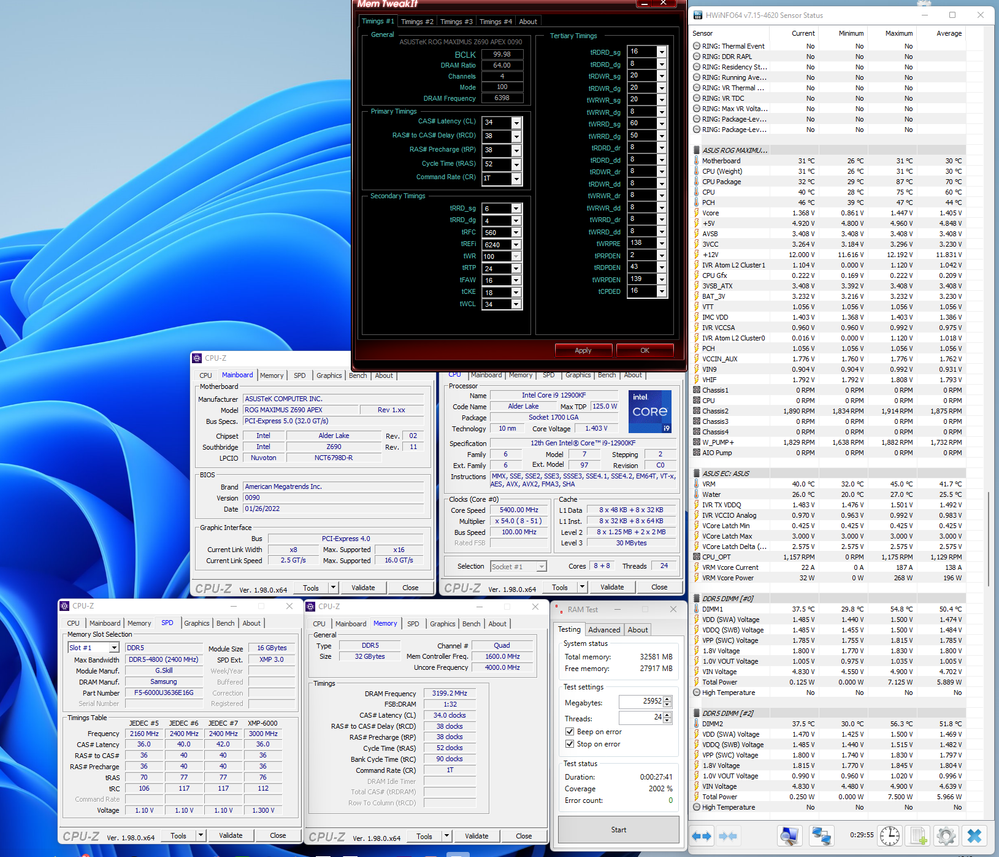Click the RING: Thermal Event status icon
This screenshot has width=999, height=857.
pos(696,46)
